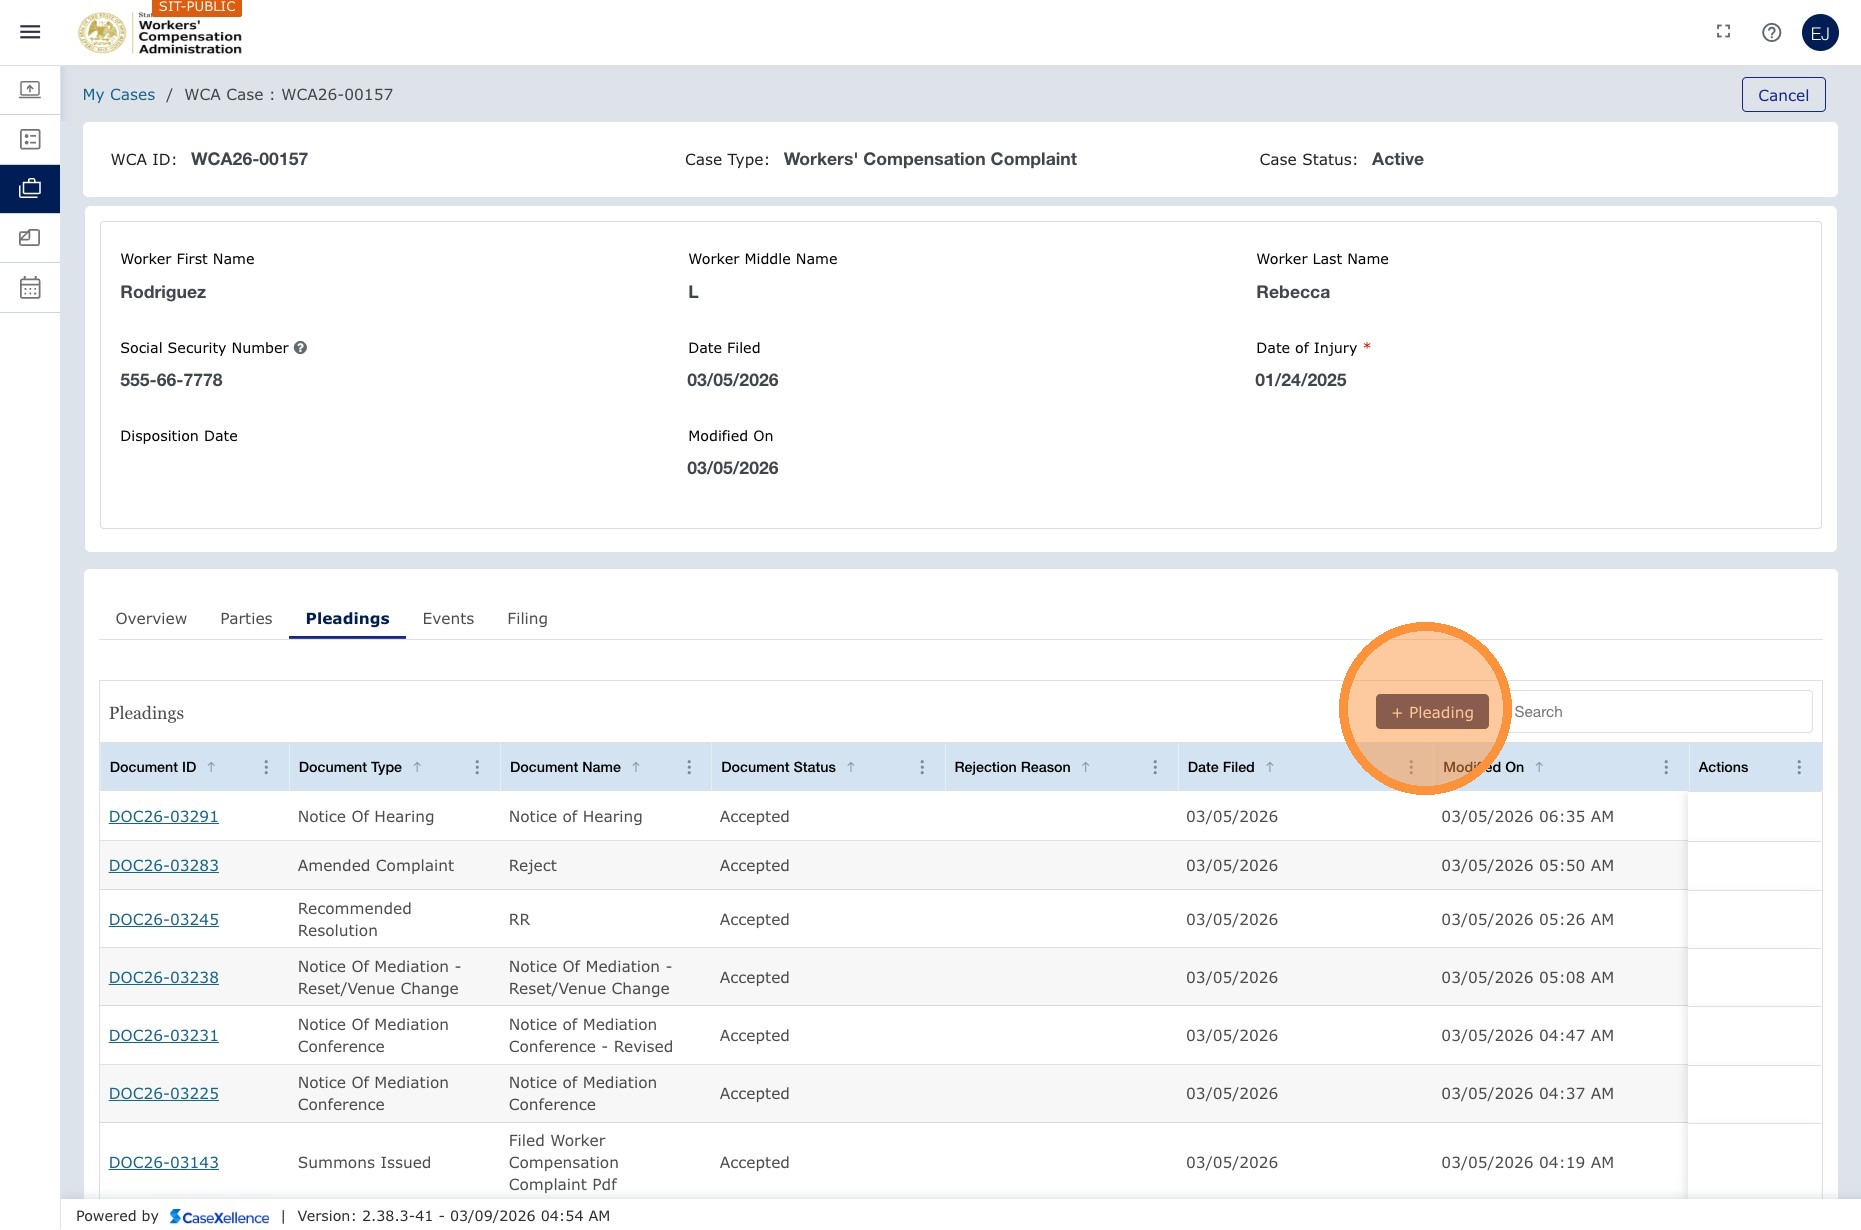Viewport: 1861px width, 1230px height.
Task: Open document link DOC26-03283
Action: pyautogui.click(x=164, y=866)
